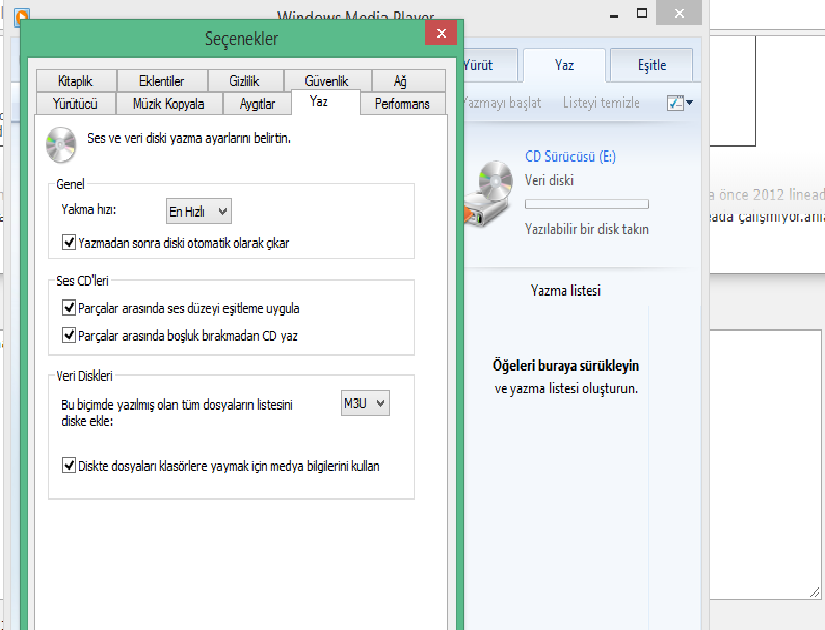The height and width of the screenshot is (630, 825).
Task: Toggle 'Yazmadan sonra diski otomatik olarak çıkar'
Action: [69, 242]
